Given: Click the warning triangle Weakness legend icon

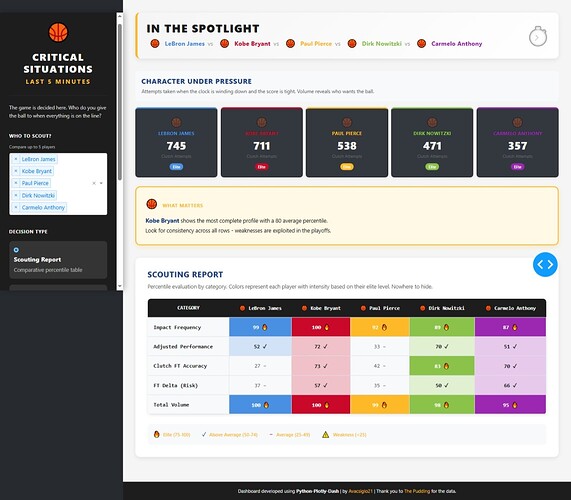Looking at the screenshot, I should tap(326, 434).
